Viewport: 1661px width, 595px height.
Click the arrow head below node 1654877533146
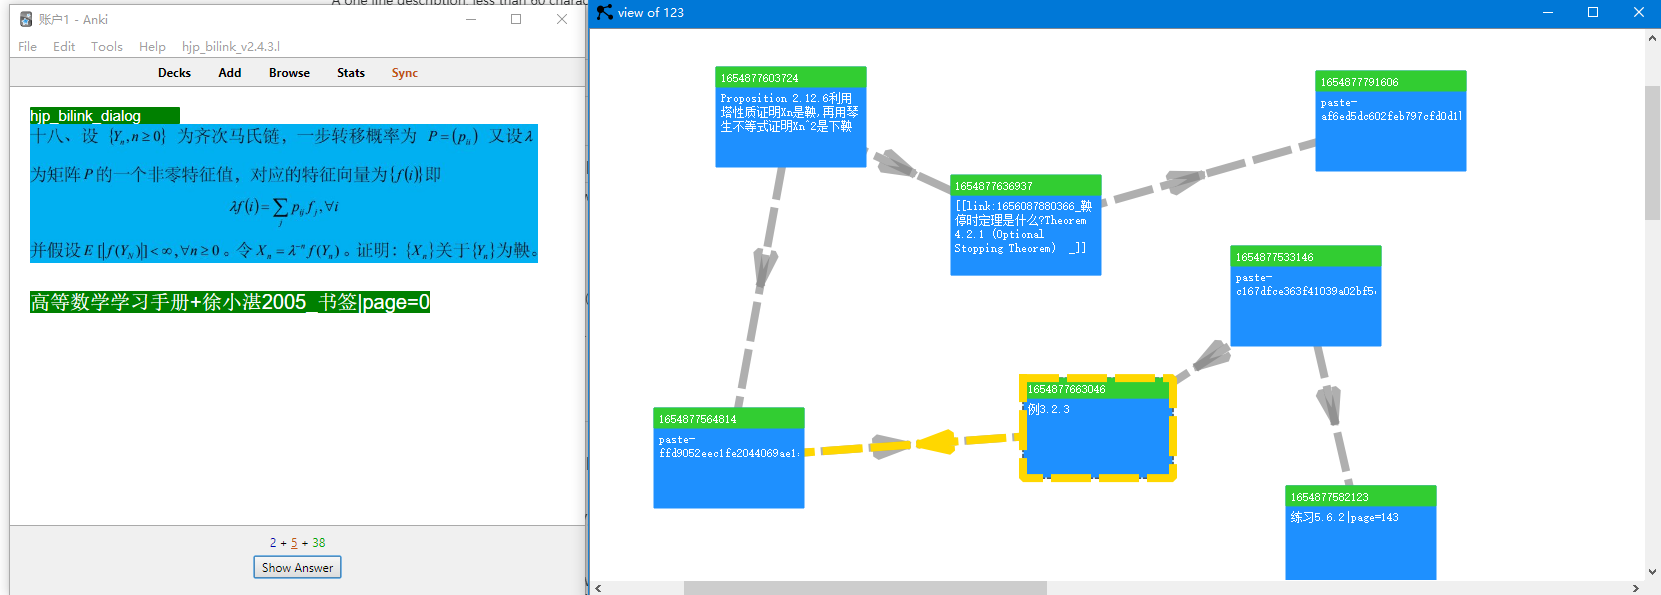pyautogui.click(x=1329, y=405)
